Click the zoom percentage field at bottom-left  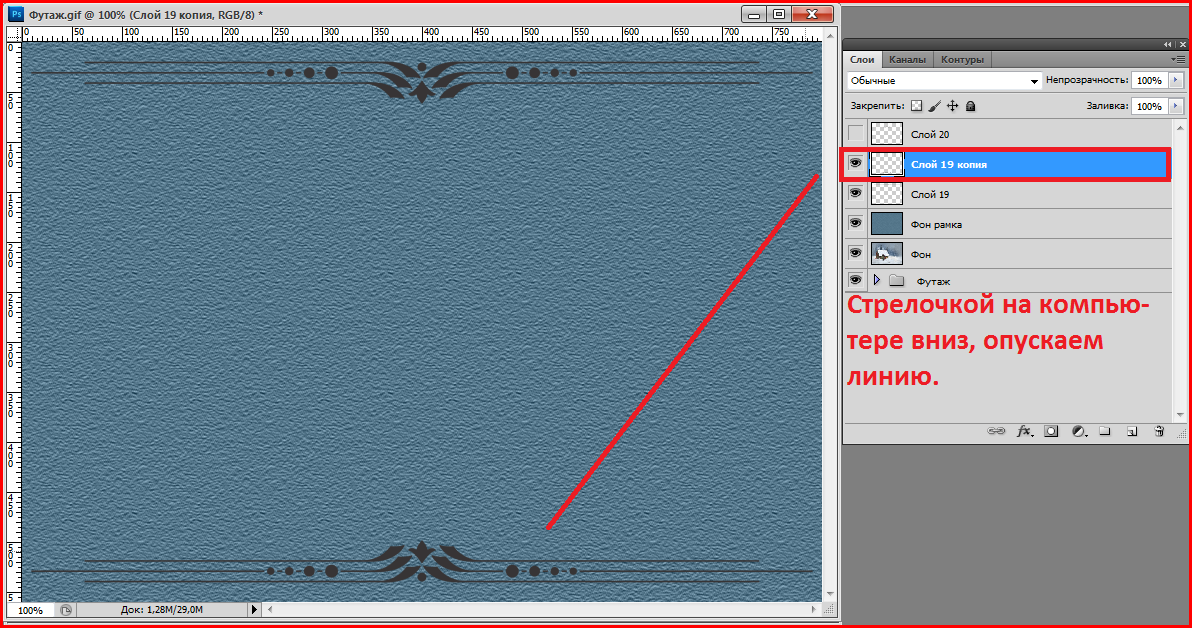[30, 610]
